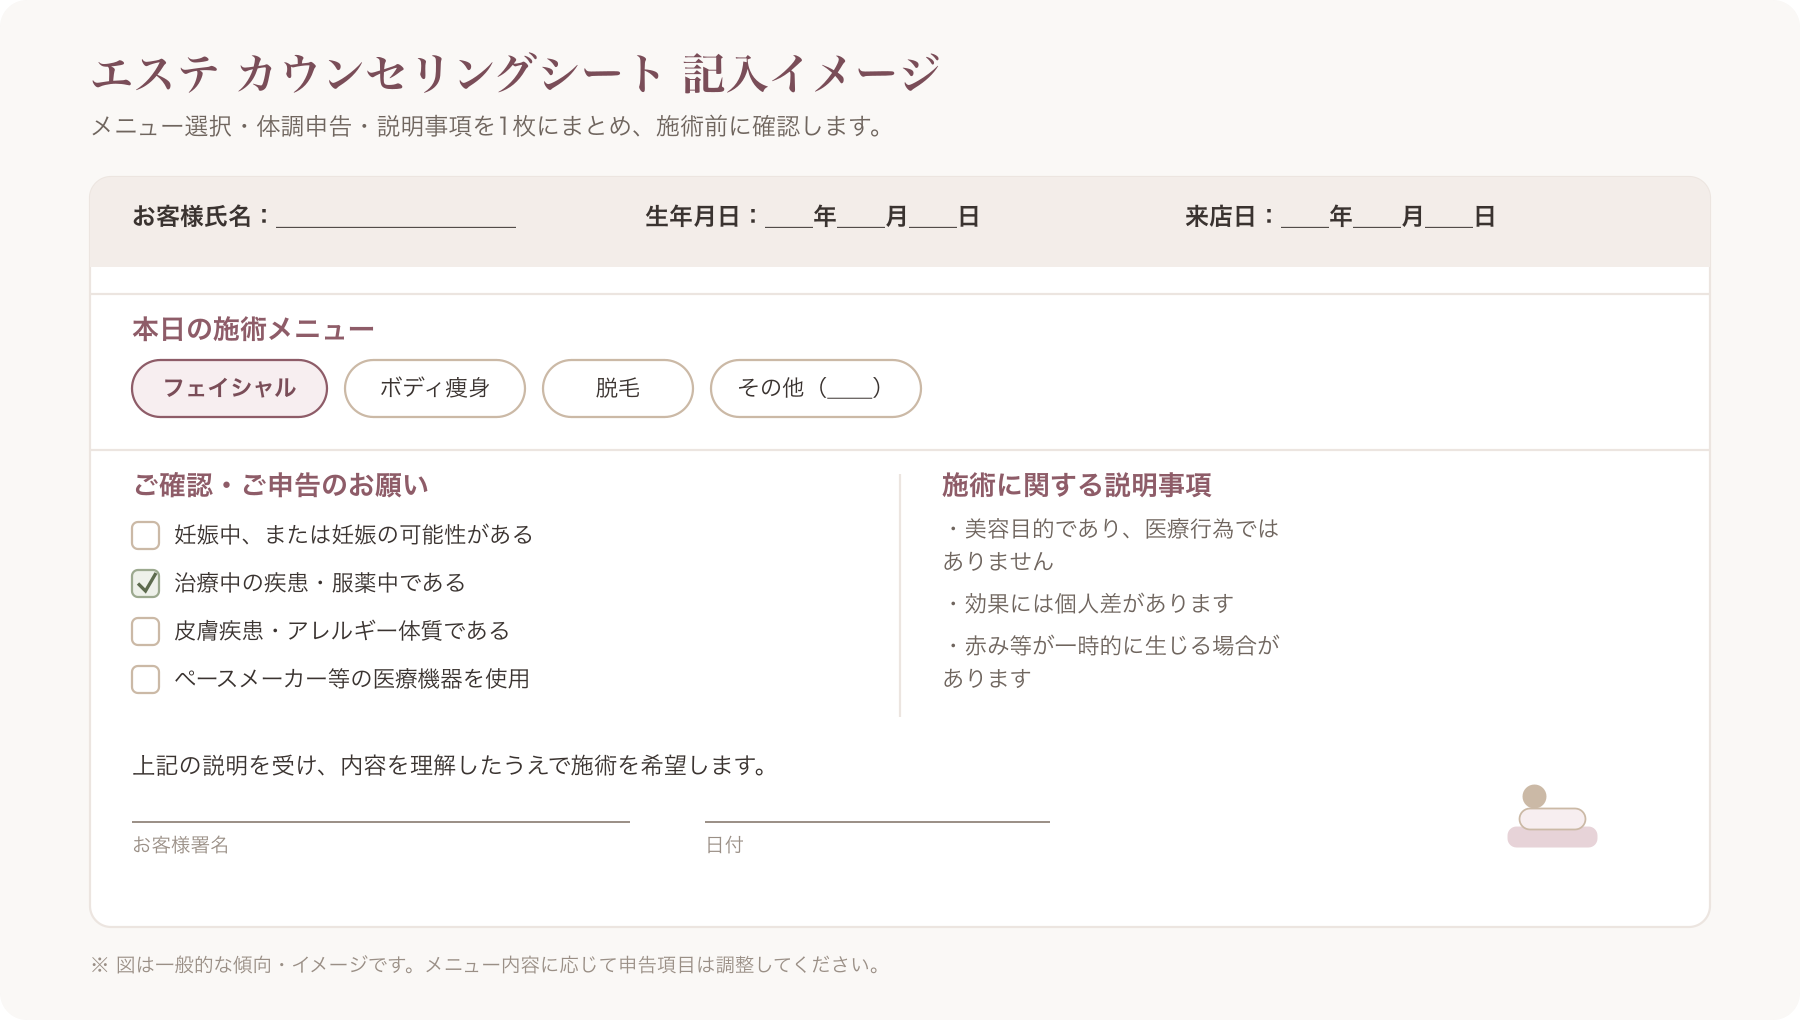Click the heading 本日の施術メニュー
Screen dimensions: 1800x1020
coord(253,329)
